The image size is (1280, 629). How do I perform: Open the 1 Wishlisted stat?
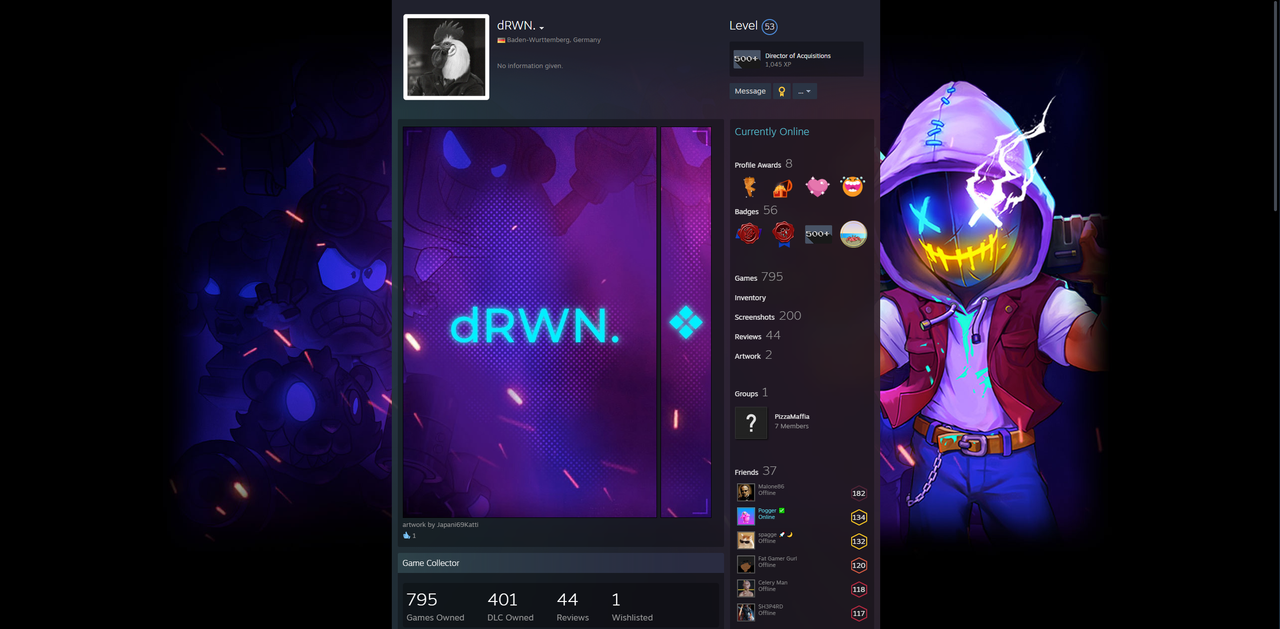click(x=632, y=606)
